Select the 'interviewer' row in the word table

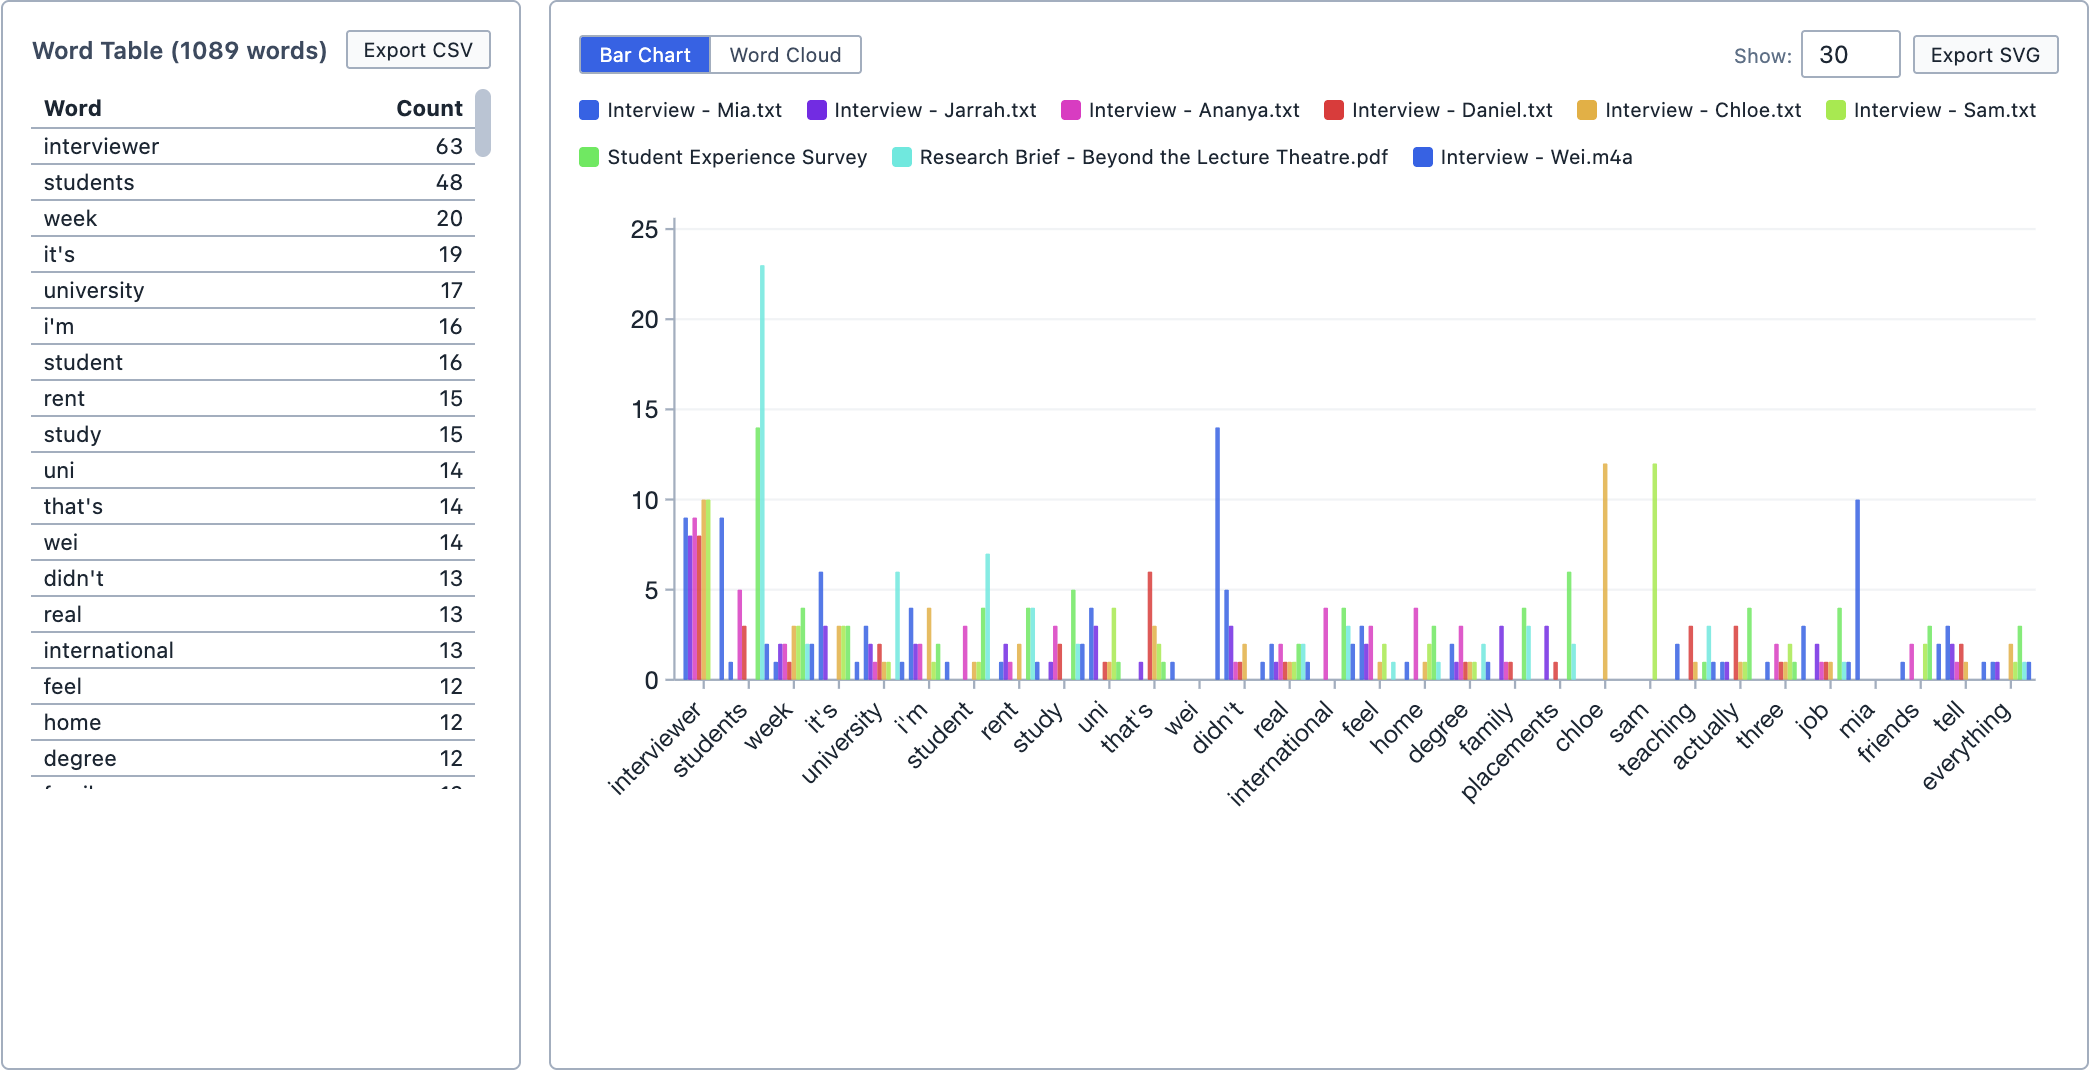[x=253, y=146]
